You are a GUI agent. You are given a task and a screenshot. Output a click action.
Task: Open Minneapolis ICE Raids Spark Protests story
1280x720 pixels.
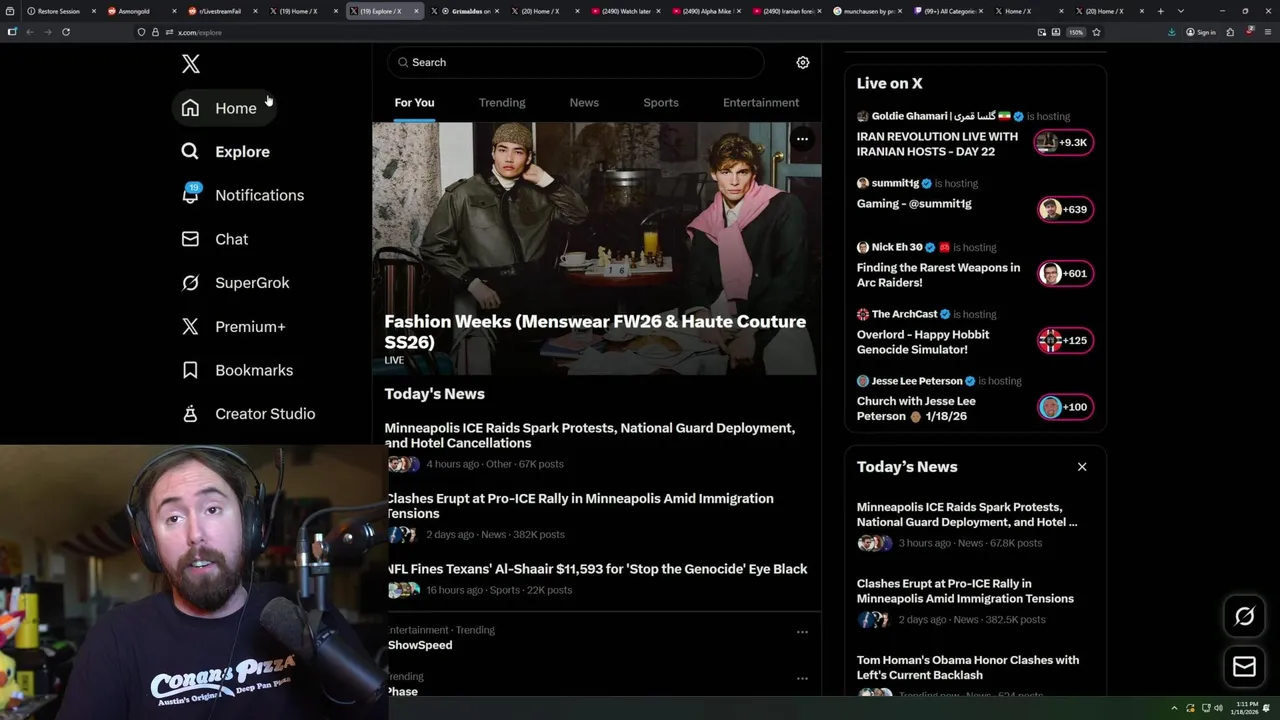590,435
